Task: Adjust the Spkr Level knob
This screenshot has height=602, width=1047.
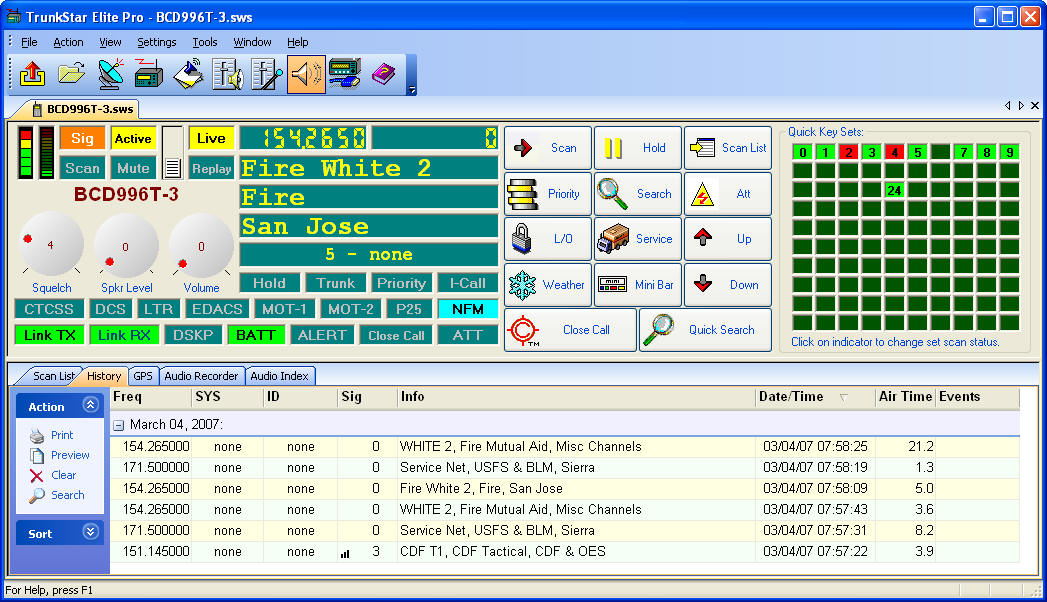Action: tap(126, 246)
